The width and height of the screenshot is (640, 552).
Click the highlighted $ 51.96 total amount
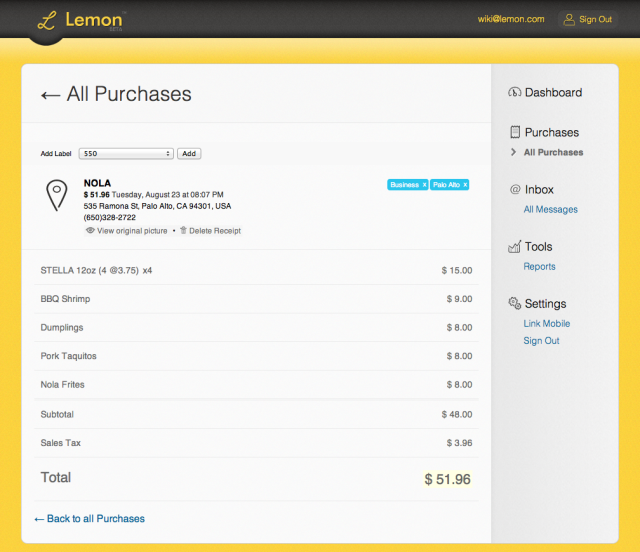447,479
